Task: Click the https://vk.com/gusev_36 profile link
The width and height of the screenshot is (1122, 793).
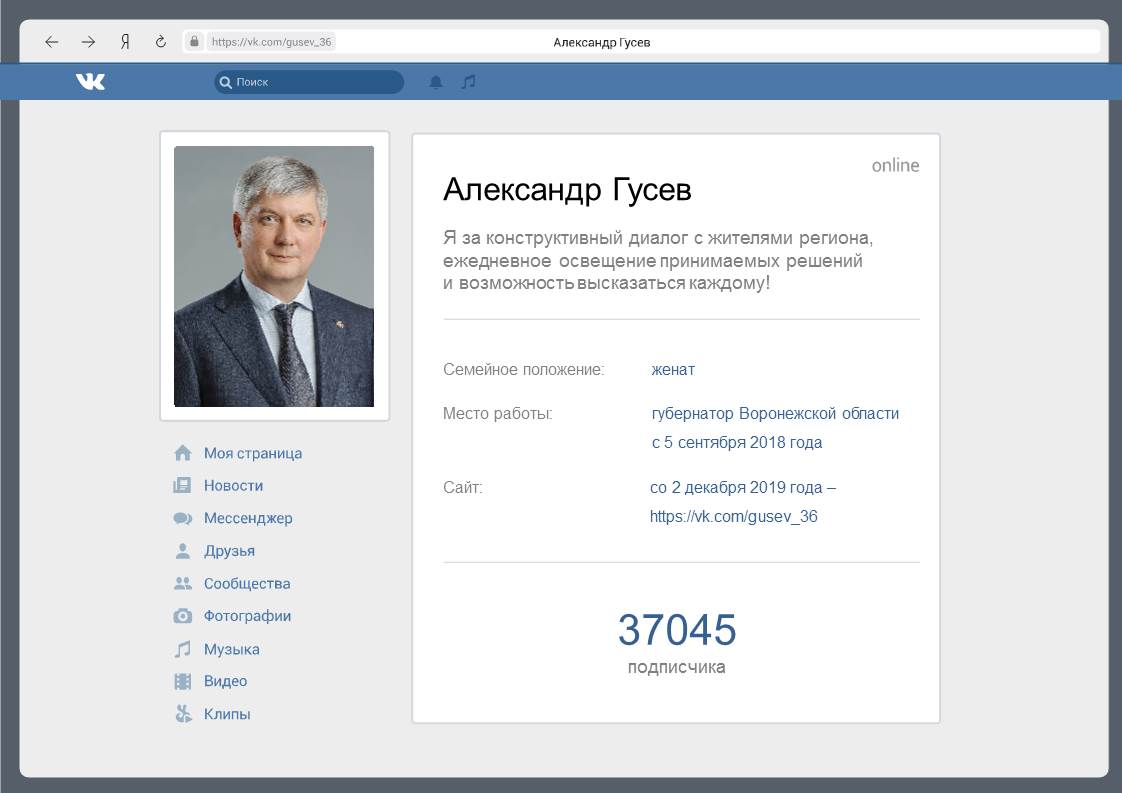Action: [733, 517]
